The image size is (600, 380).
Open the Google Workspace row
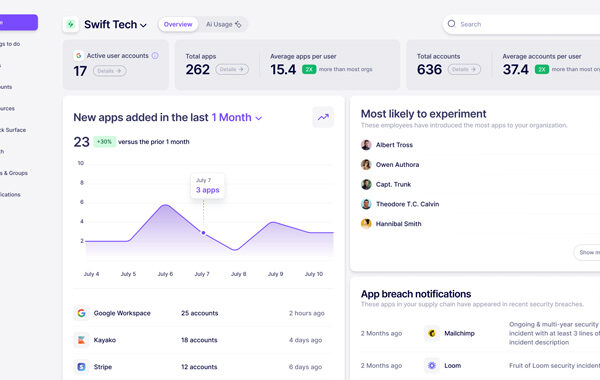203,313
